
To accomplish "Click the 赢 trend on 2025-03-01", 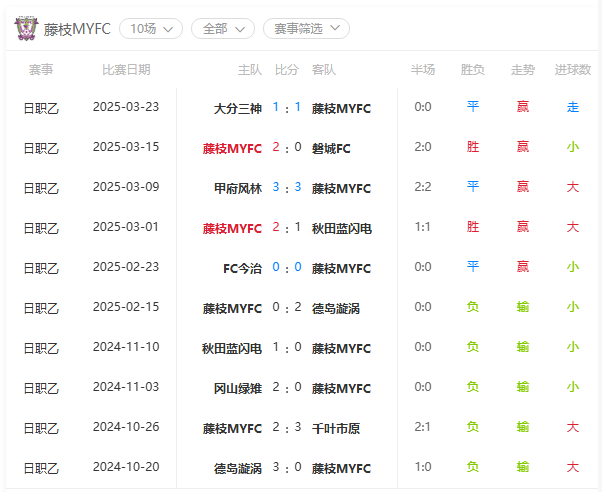I will coord(523,227).
